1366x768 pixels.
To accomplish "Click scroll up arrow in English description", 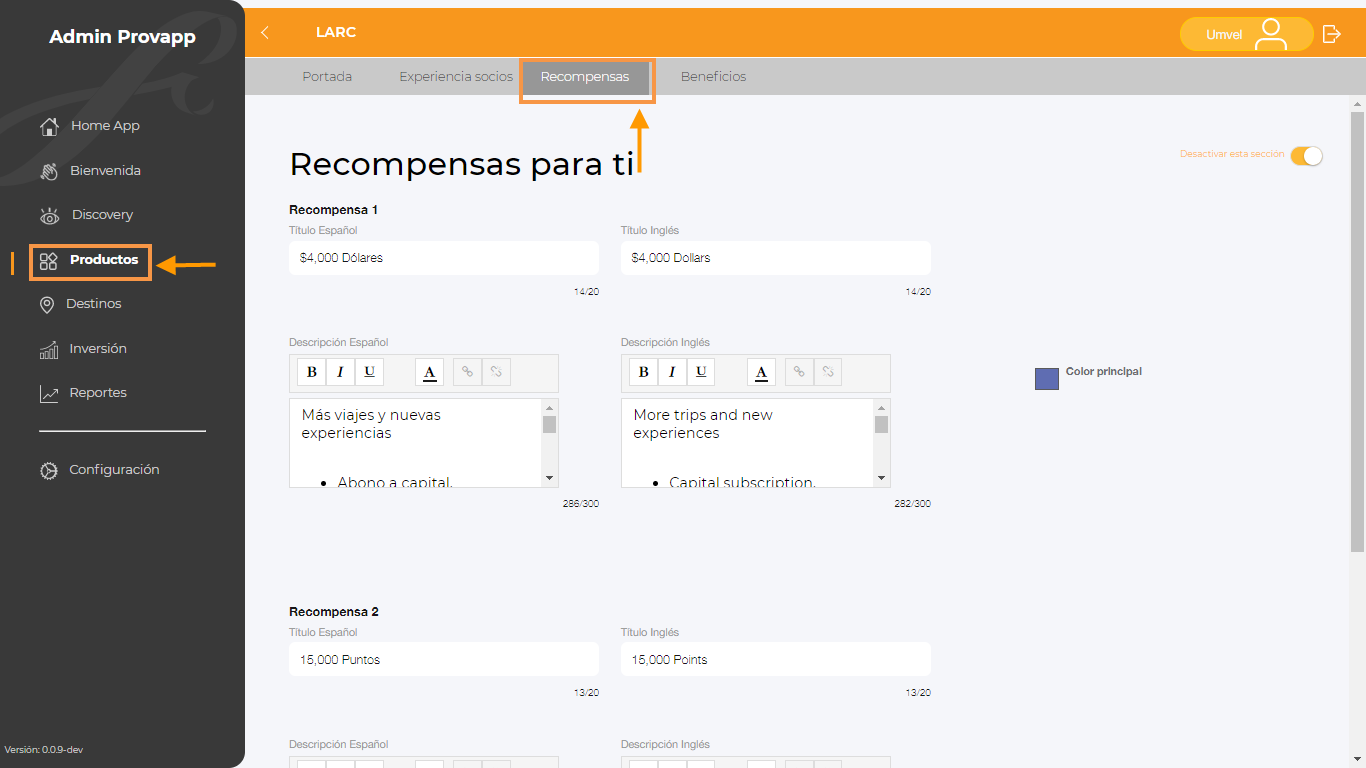I will [881, 407].
